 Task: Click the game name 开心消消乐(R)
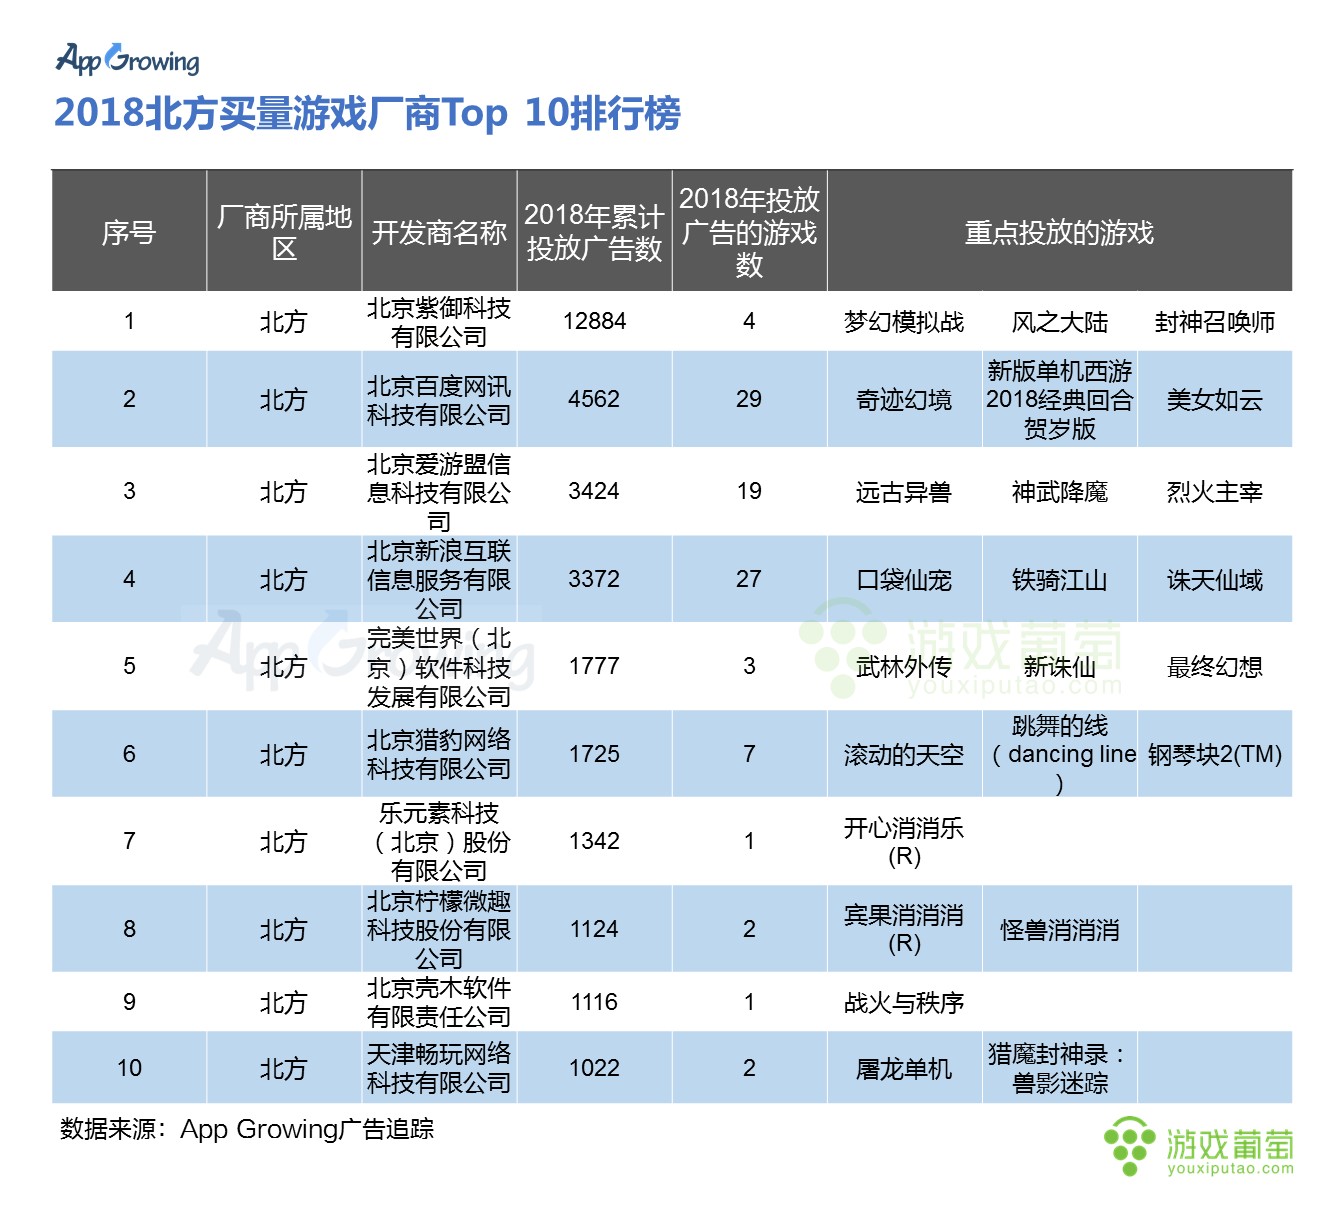[904, 842]
